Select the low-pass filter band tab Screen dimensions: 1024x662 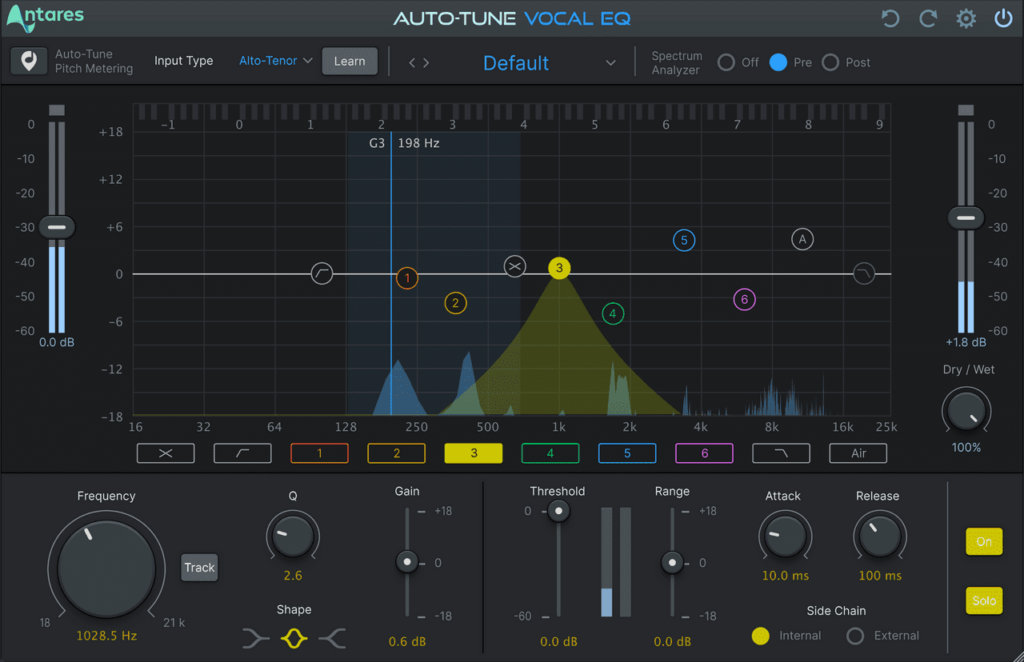[x=781, y=453]
